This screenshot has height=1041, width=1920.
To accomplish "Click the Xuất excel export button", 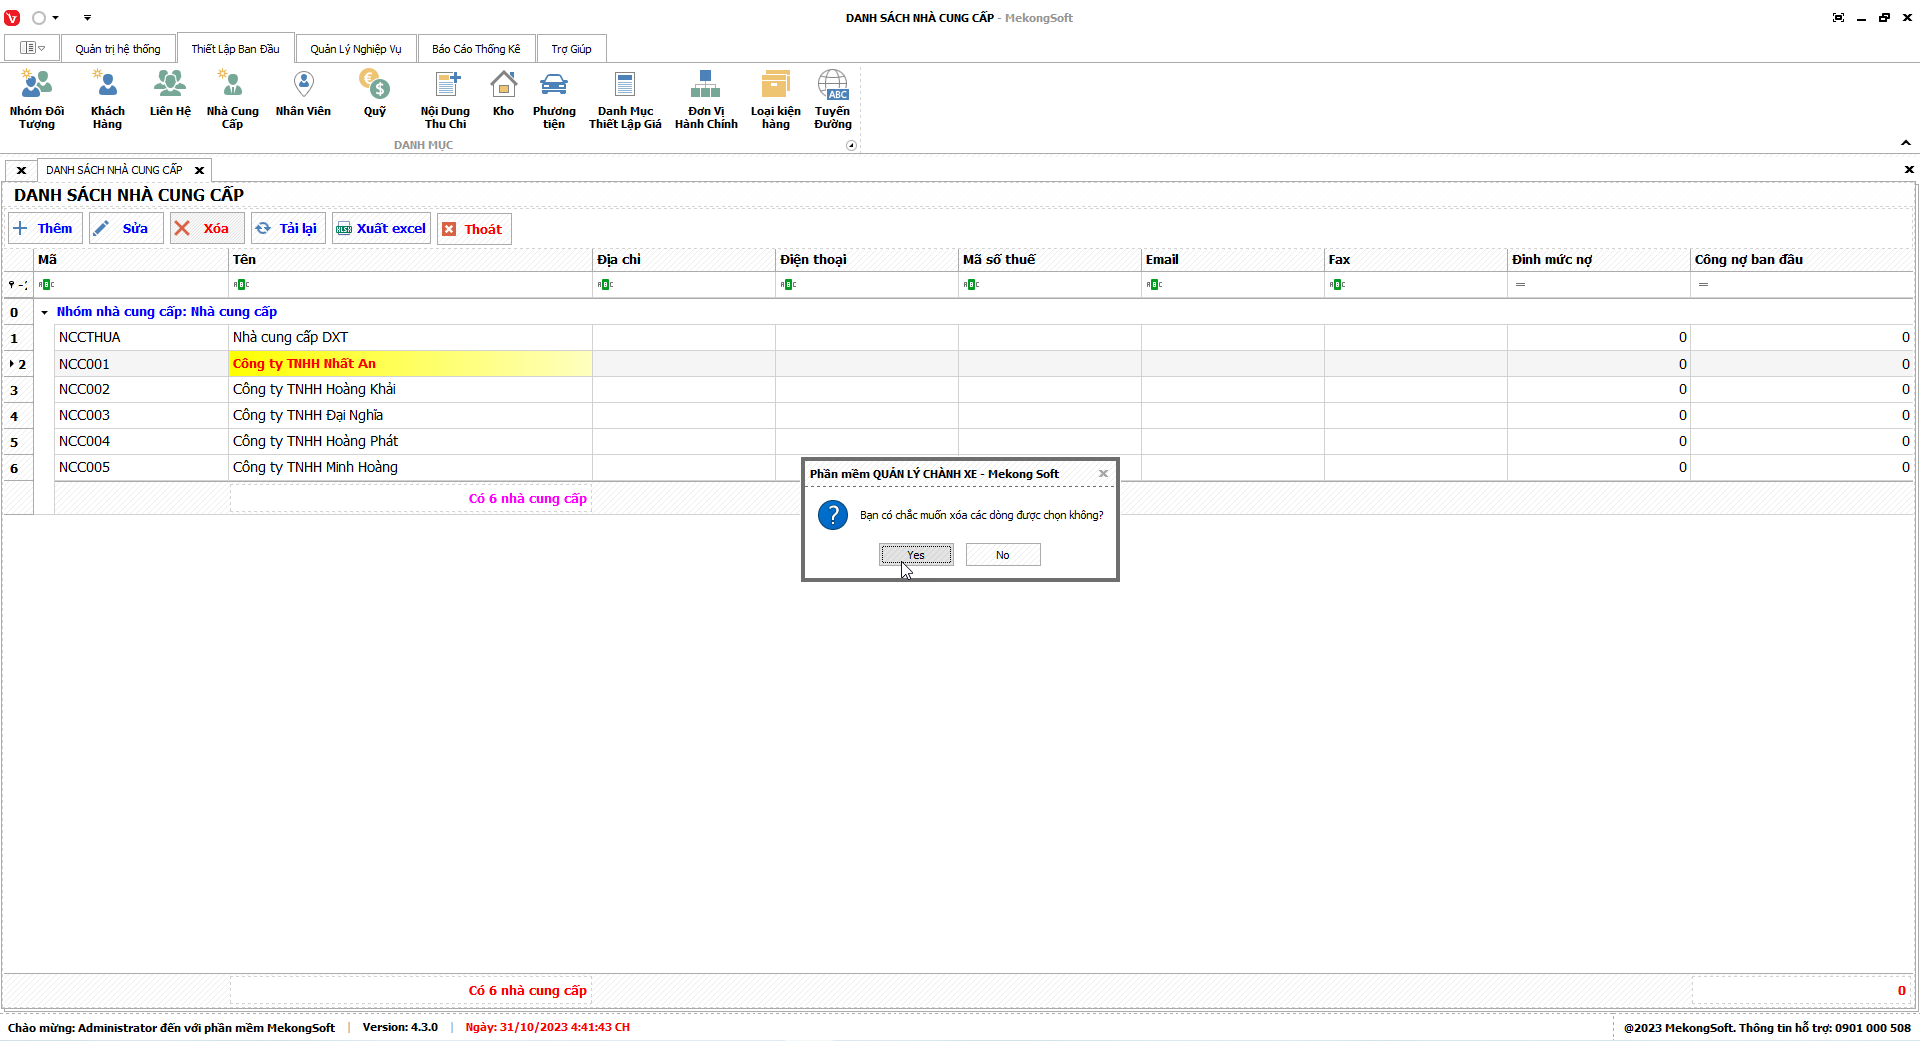I will (381, 229).
